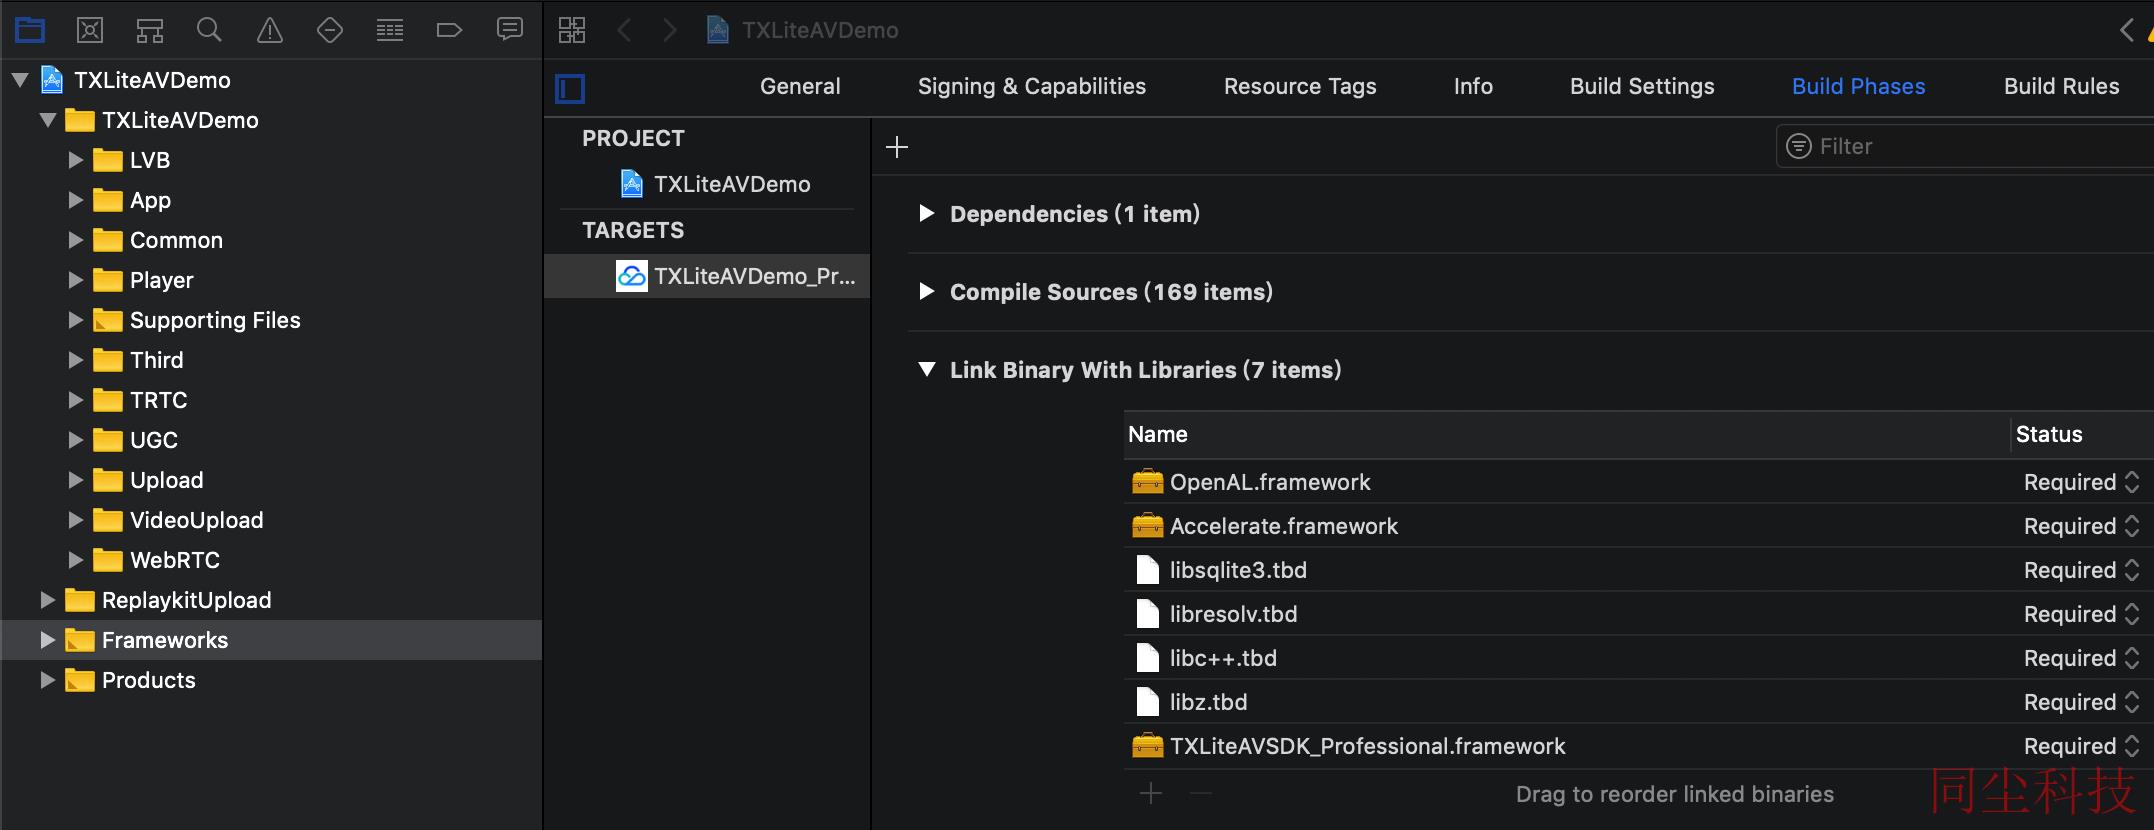Image resolution: width=2154 pixels, height=830 pixels.
Task: Change libresolv.tbd Required status
Action: 2082,614
